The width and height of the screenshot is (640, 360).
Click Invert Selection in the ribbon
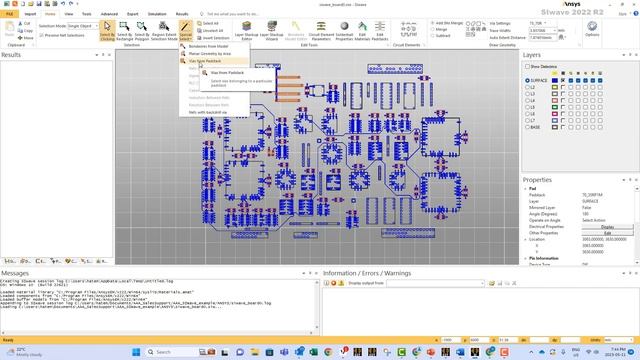213,38
